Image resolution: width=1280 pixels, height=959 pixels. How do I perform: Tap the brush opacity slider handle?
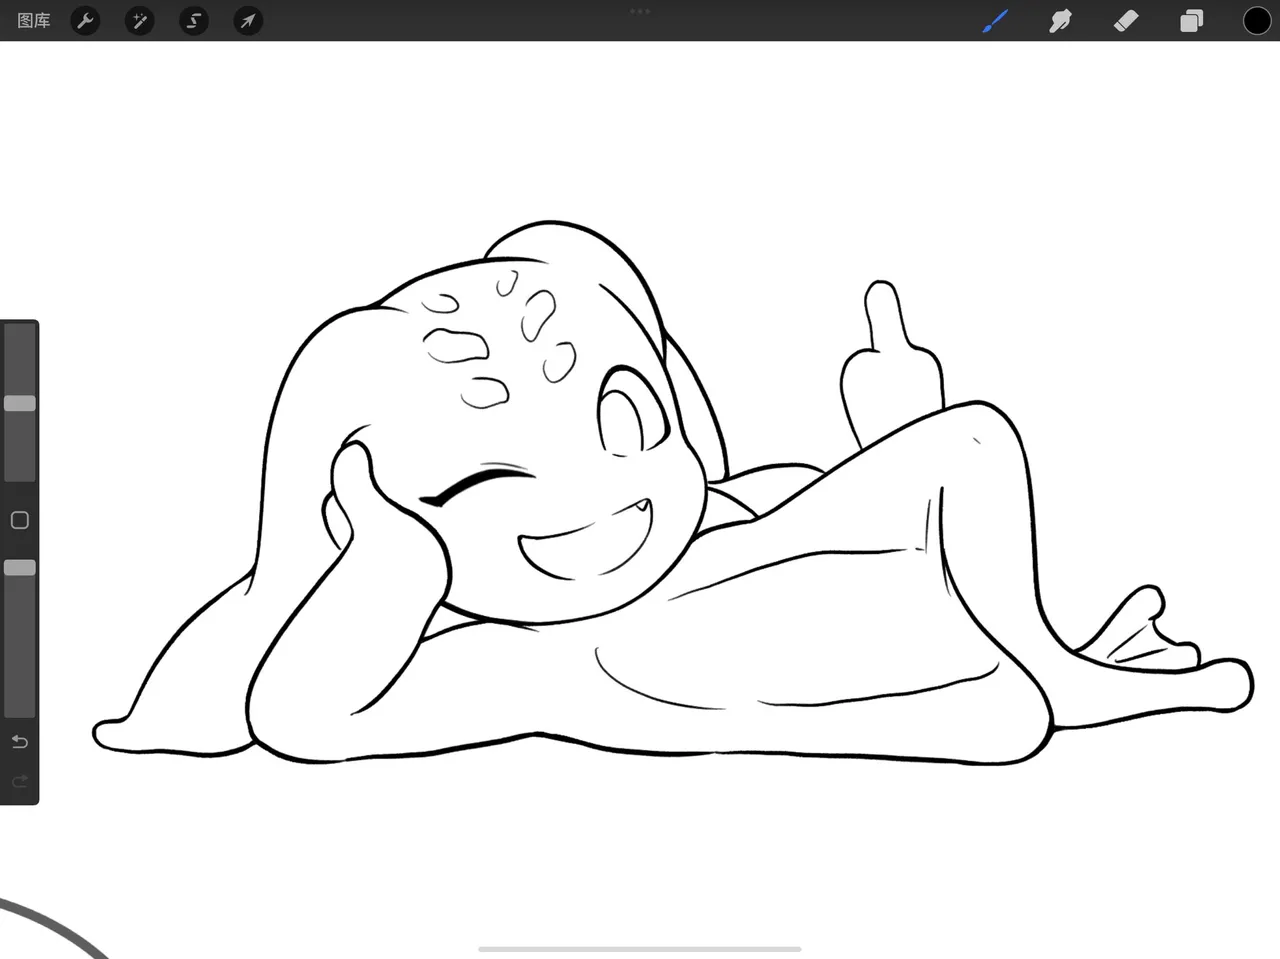pos(20,567)
